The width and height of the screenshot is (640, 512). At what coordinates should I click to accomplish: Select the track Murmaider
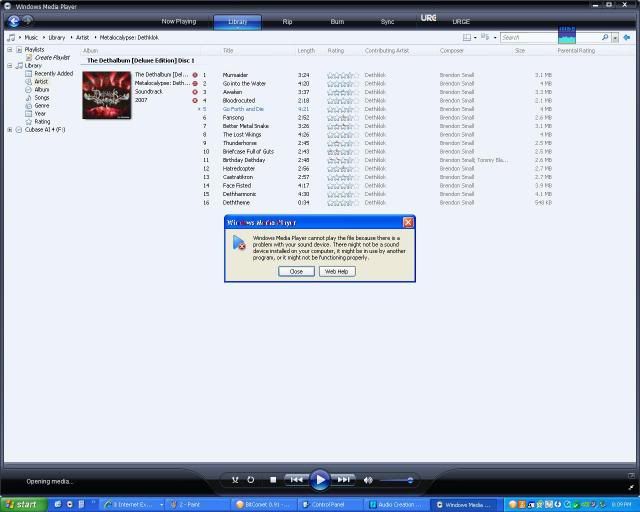235,75
